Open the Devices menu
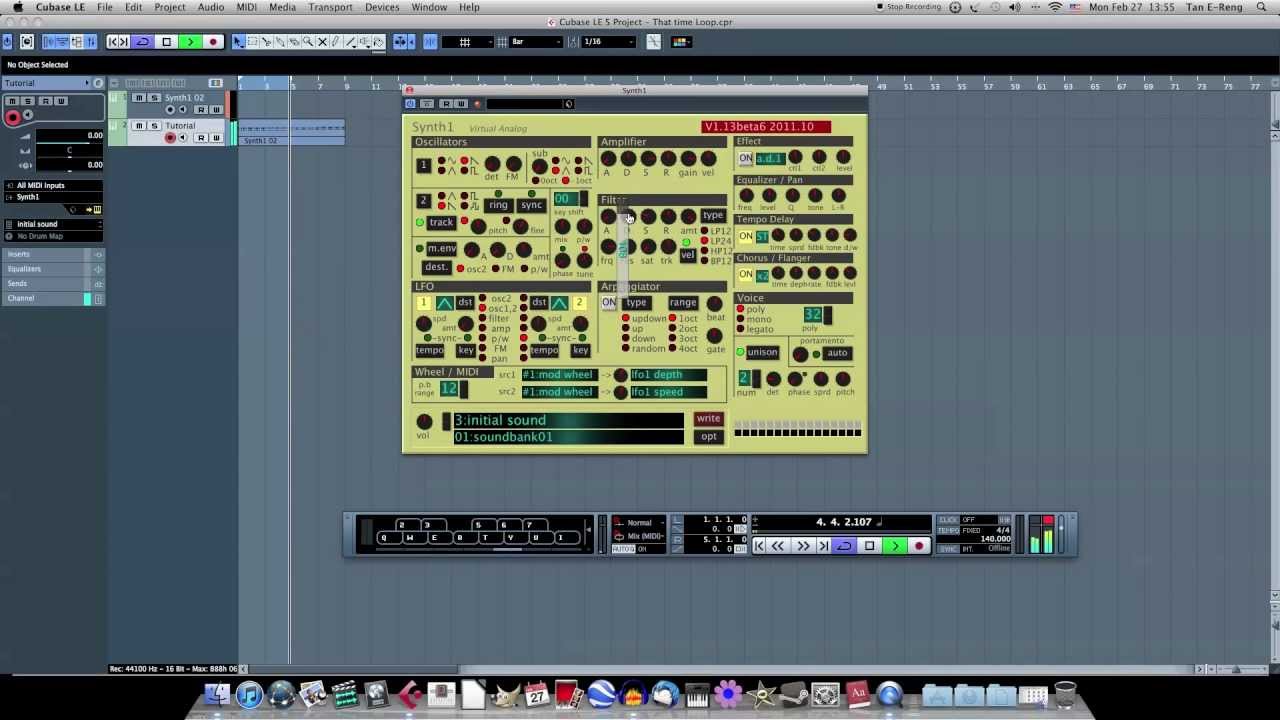This screenshot has height=720, width=1280. coord(382,7)
